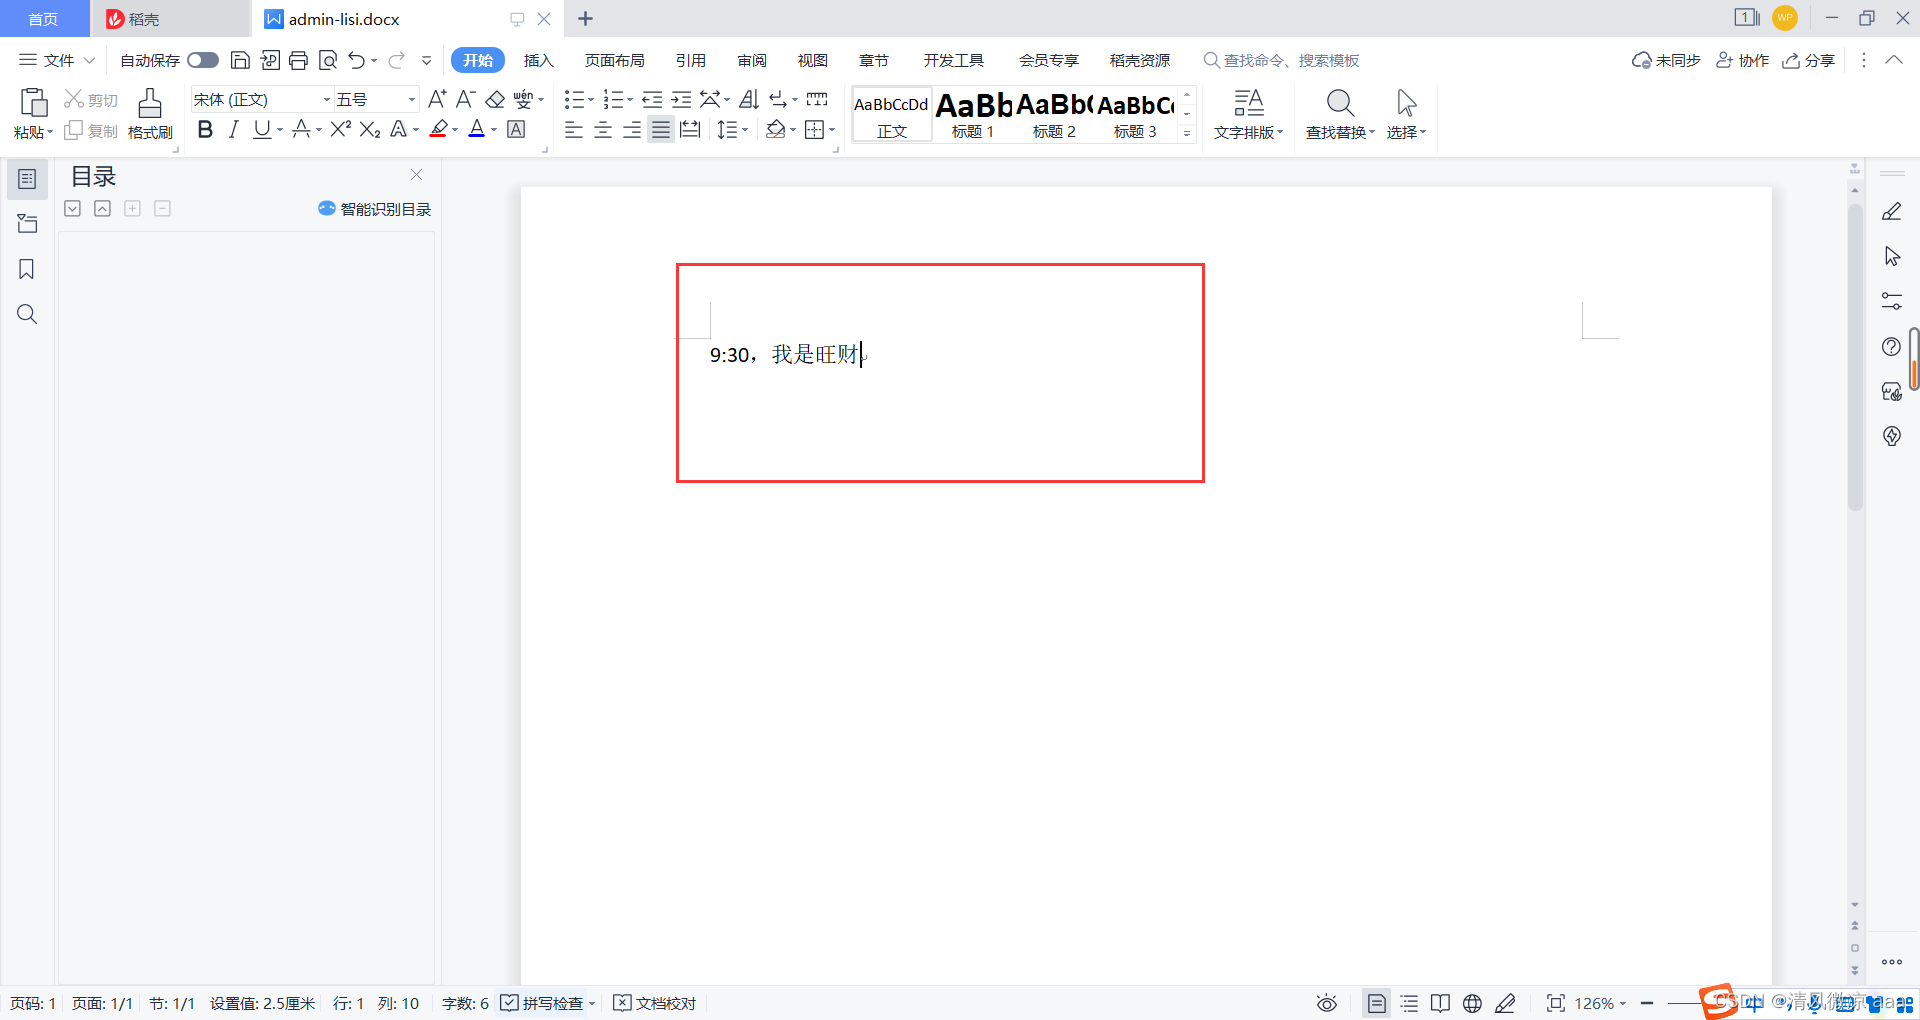
Task: Click the Sort icon
Action: pos(749,99)
